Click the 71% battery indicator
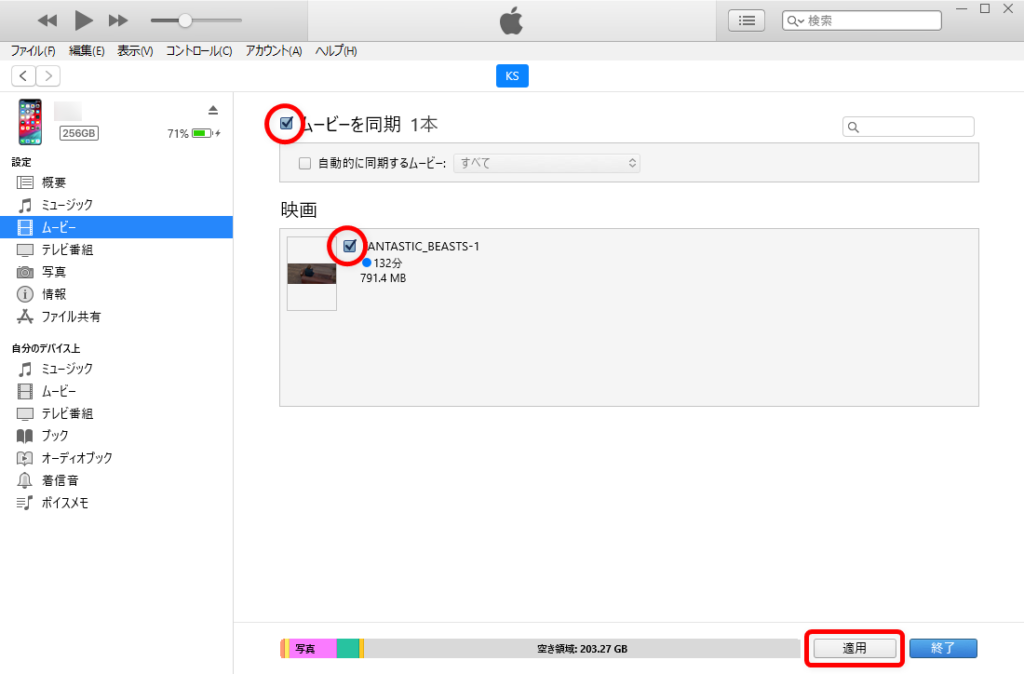 194,133
